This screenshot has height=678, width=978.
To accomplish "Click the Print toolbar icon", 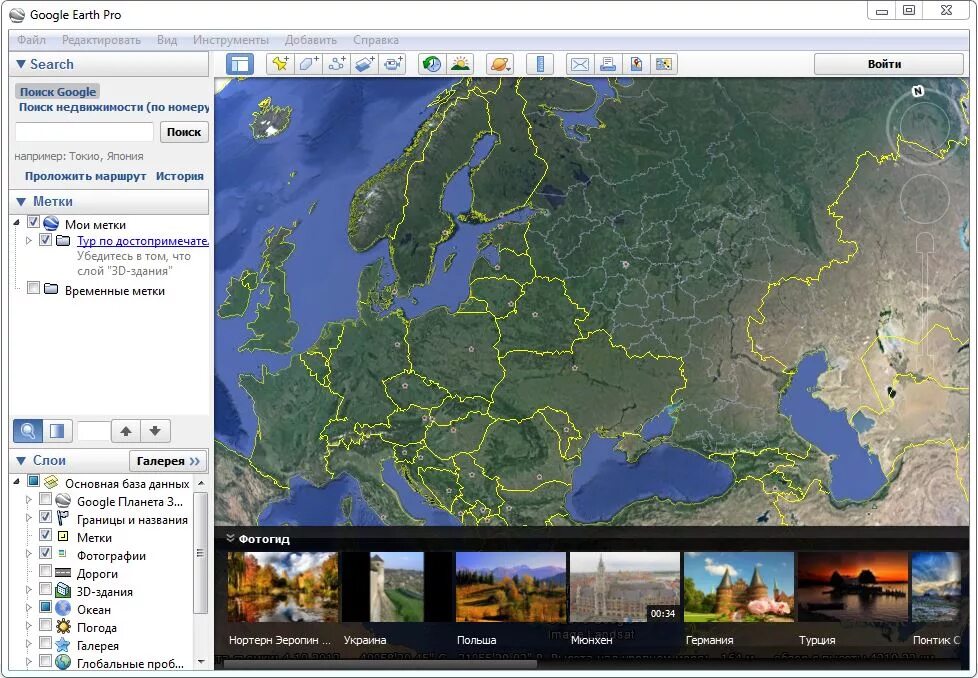I will (608, 64).
